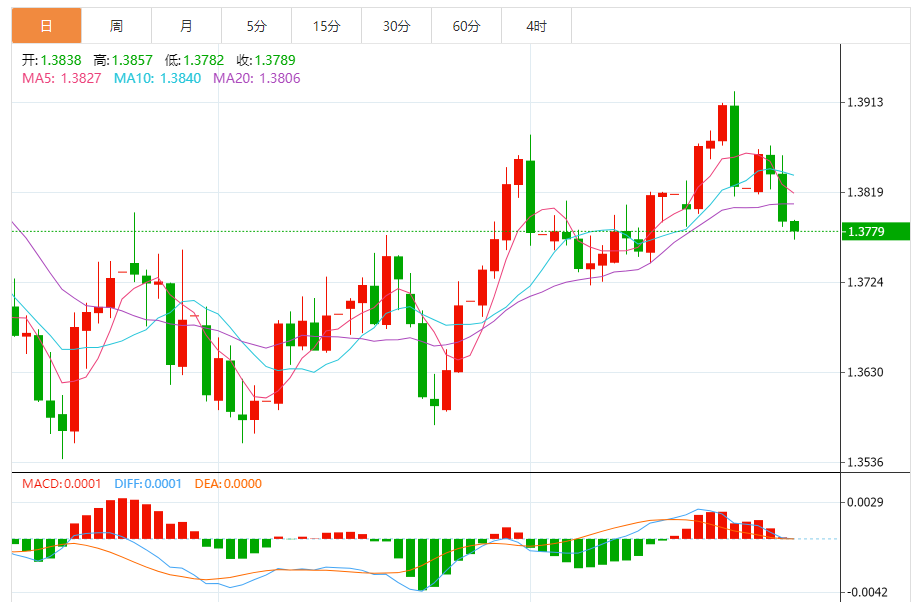This screenshot has width=919, height=602.
Task: Click the MA20: 1.3806 indicator label
Action: (x=257, y=78)
